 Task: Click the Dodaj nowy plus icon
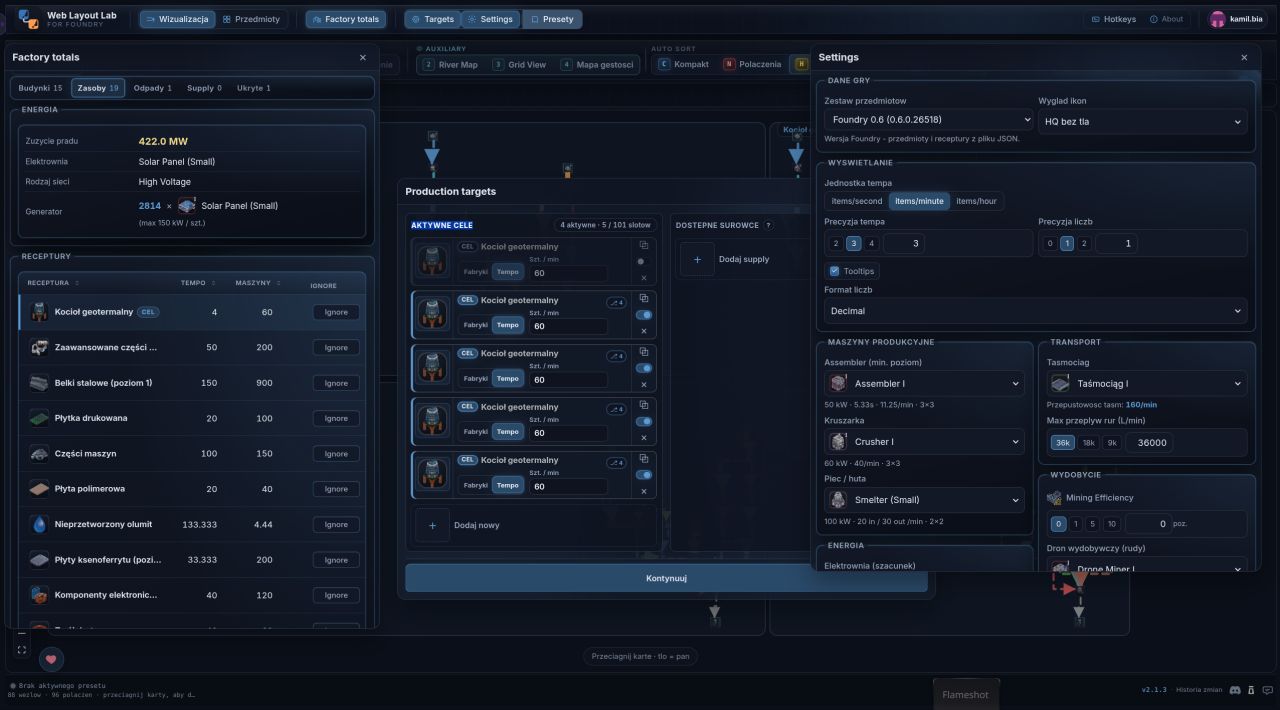432,525
